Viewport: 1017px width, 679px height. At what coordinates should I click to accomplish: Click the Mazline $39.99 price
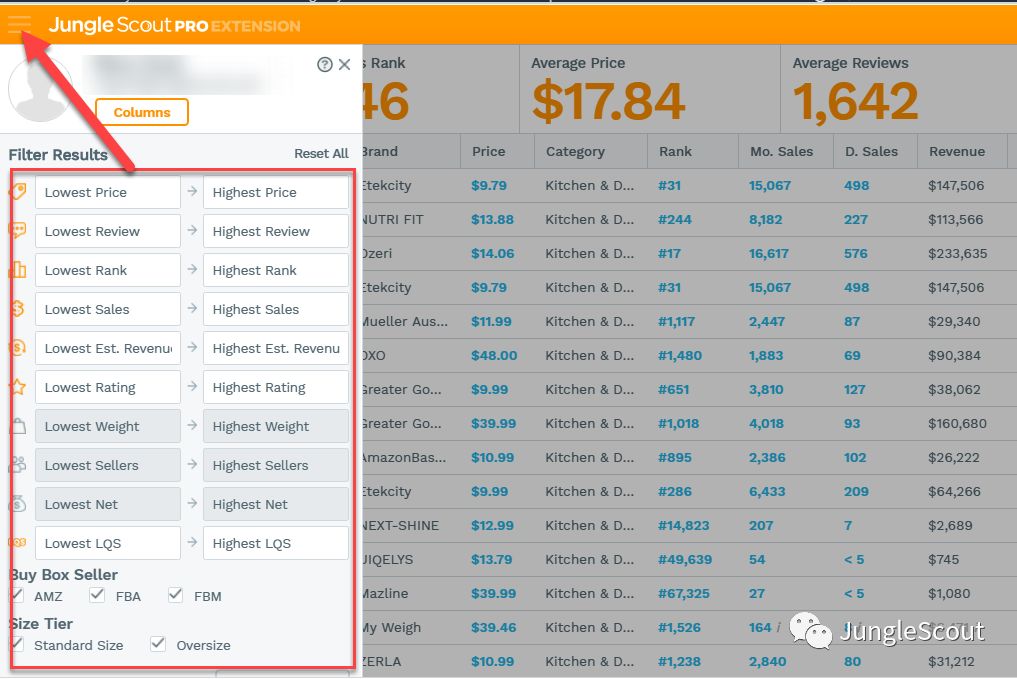494,593
